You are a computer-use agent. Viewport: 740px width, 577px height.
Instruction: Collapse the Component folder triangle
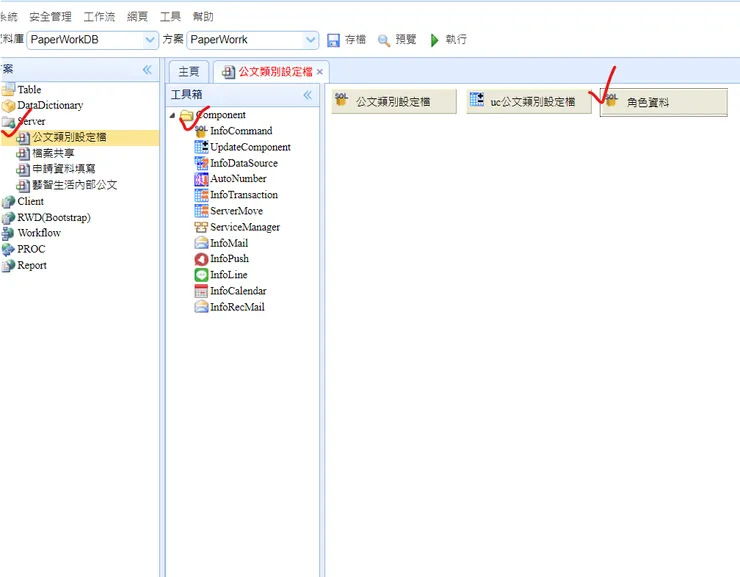point(172,115)
